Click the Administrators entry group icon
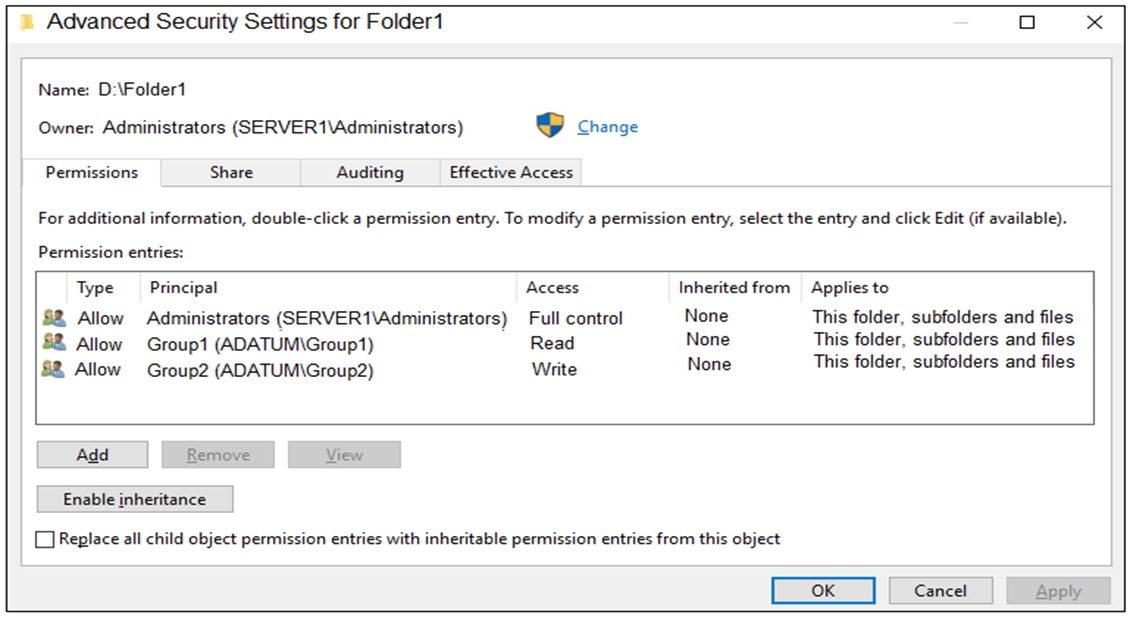 pyautogui.click(x=53, y=318)
